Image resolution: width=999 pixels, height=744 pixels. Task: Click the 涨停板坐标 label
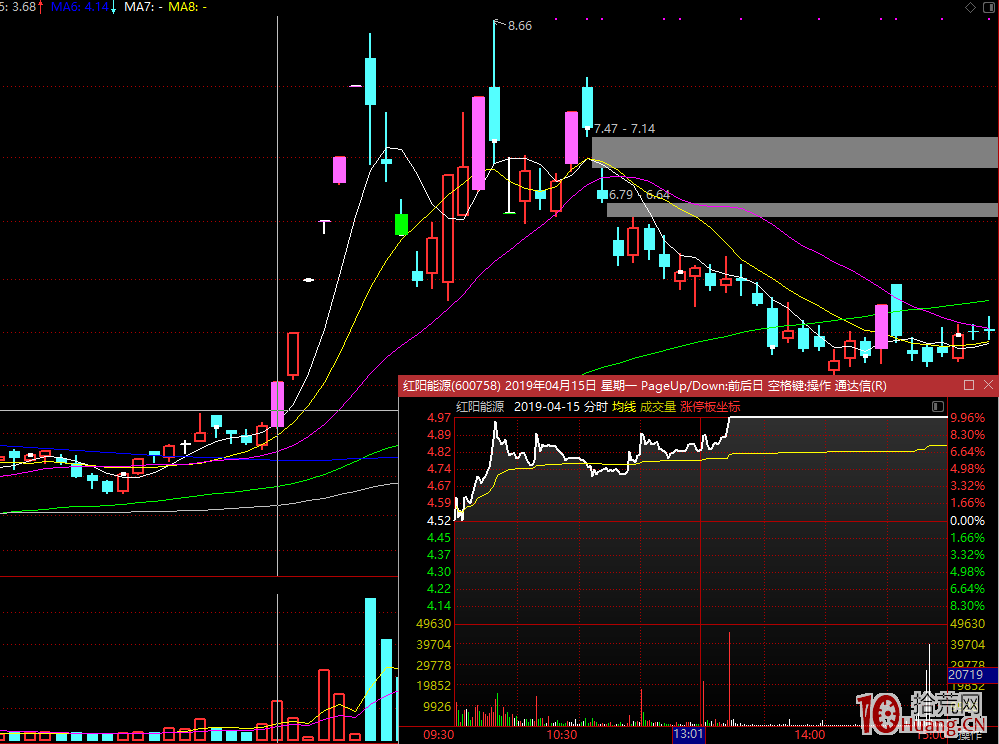(710, 406)
